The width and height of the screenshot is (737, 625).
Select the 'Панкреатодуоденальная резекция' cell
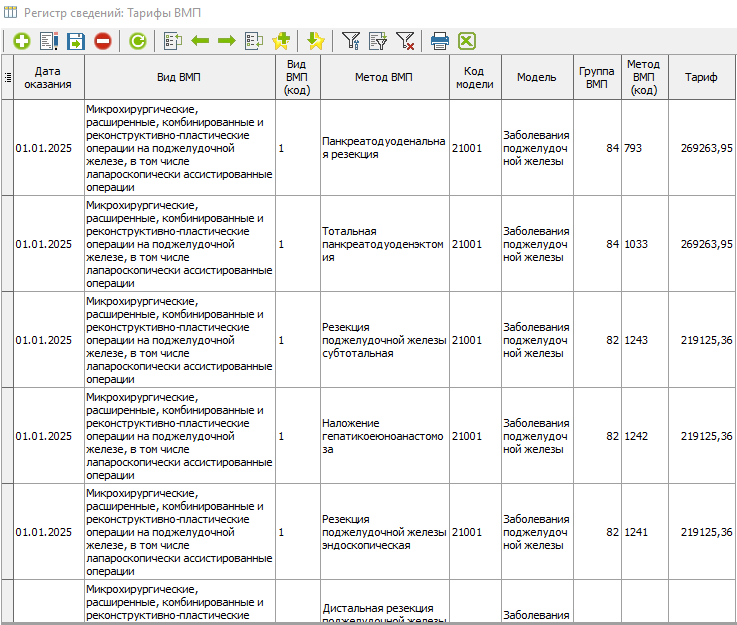pos(384,148)
